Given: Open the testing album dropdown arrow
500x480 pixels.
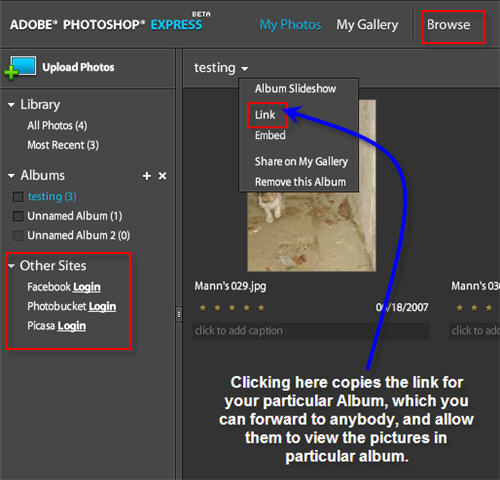Looking at the screenshot, I should pyautogui.click(x=245, y=69).
